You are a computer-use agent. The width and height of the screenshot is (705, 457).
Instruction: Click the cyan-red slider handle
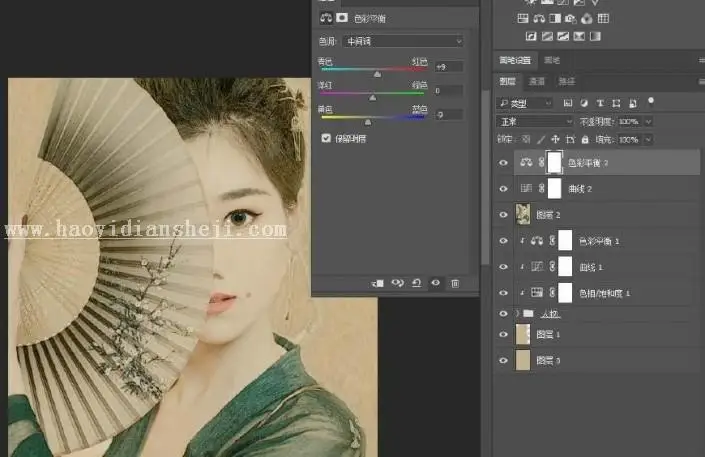point(378,74)
